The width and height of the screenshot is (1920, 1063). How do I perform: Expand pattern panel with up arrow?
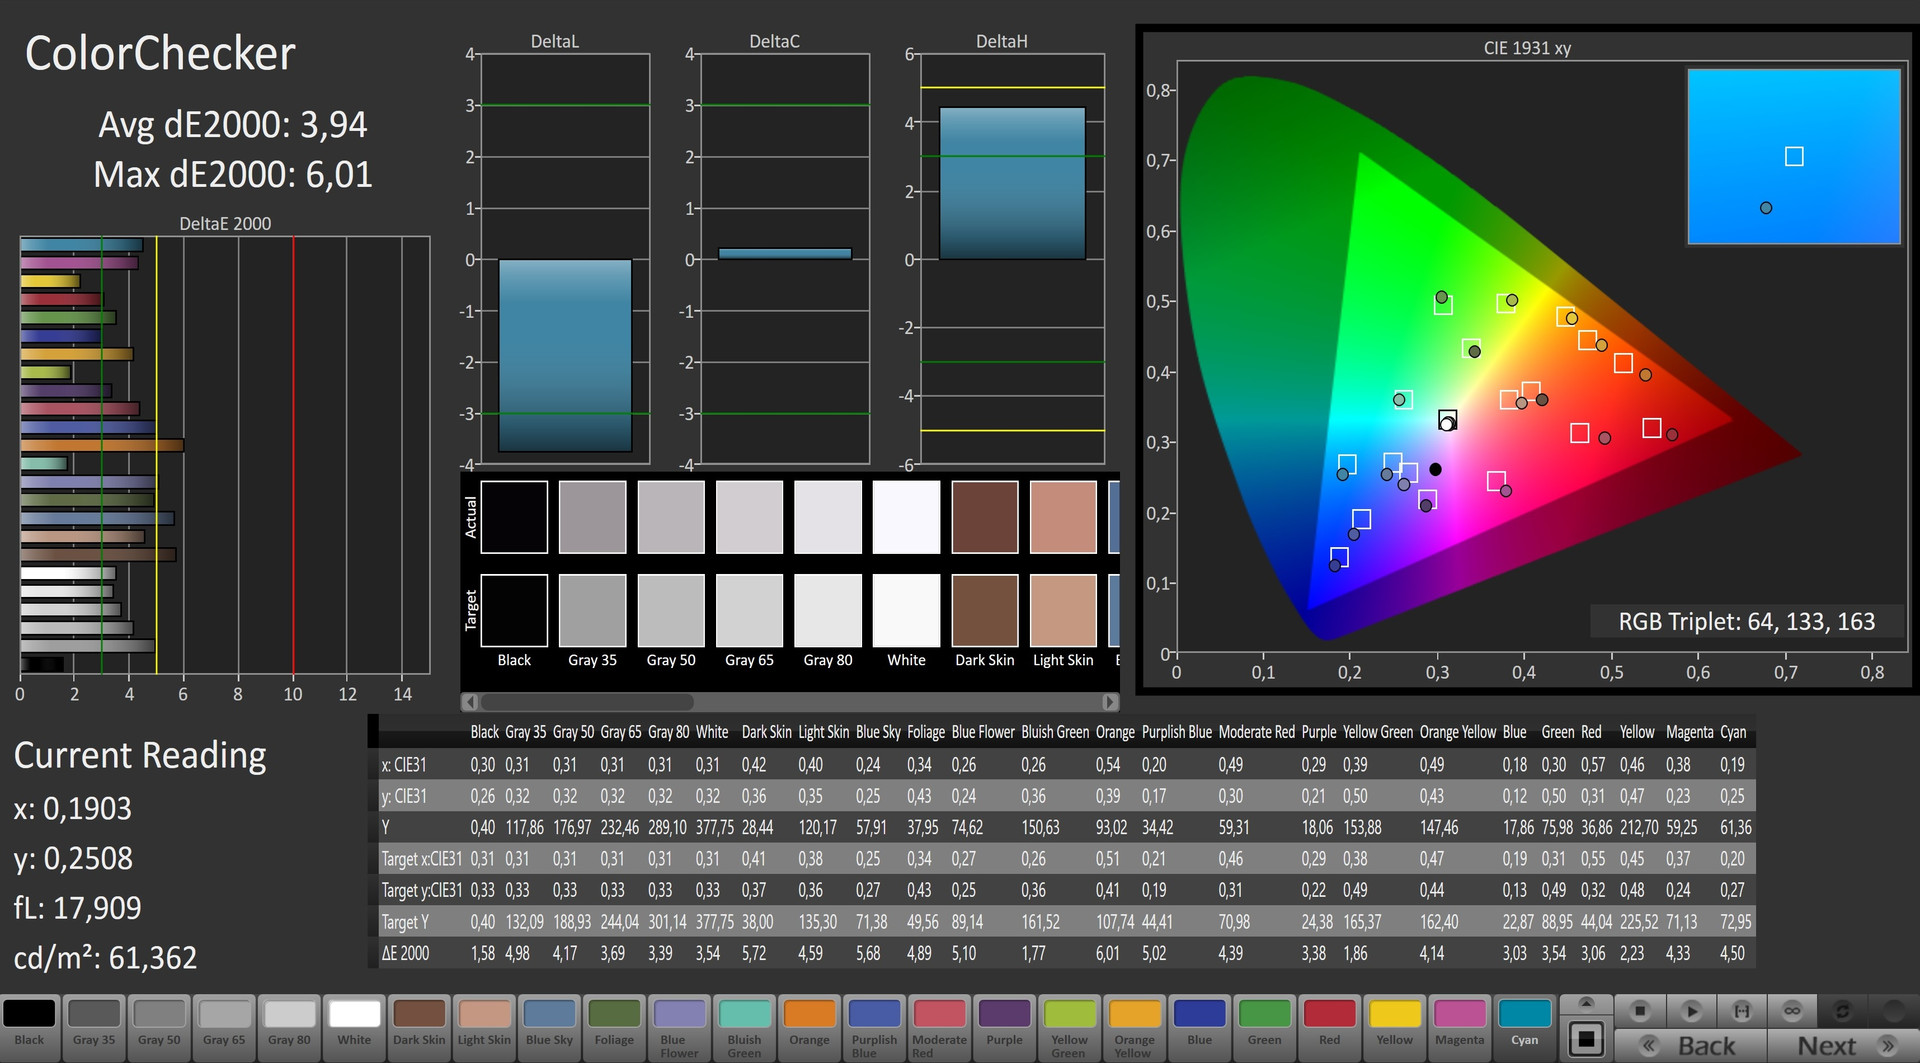(1586, 1004)
